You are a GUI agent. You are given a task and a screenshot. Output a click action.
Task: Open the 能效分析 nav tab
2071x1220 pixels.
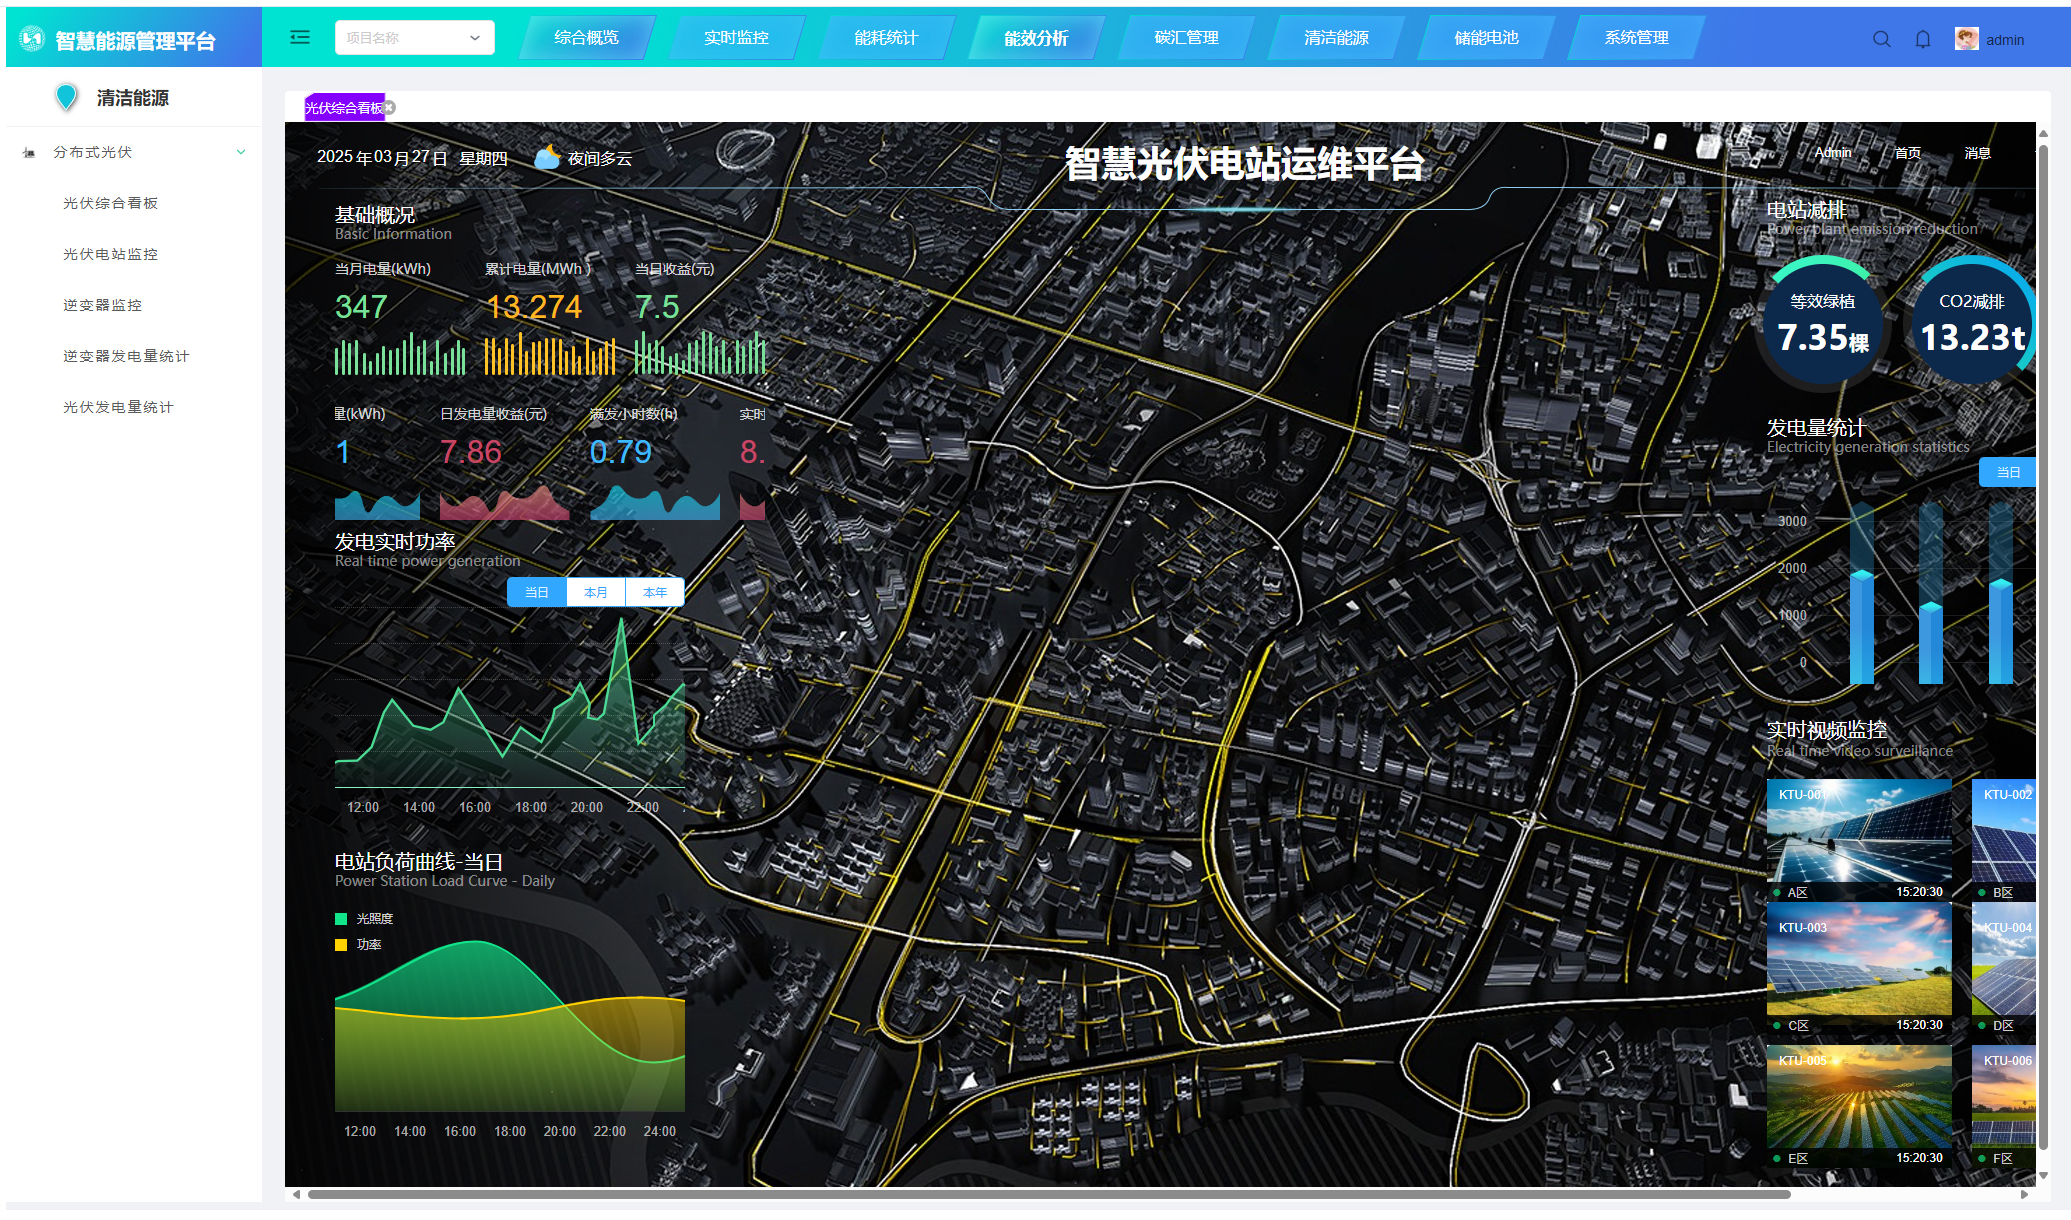(x=1036, y=38)
